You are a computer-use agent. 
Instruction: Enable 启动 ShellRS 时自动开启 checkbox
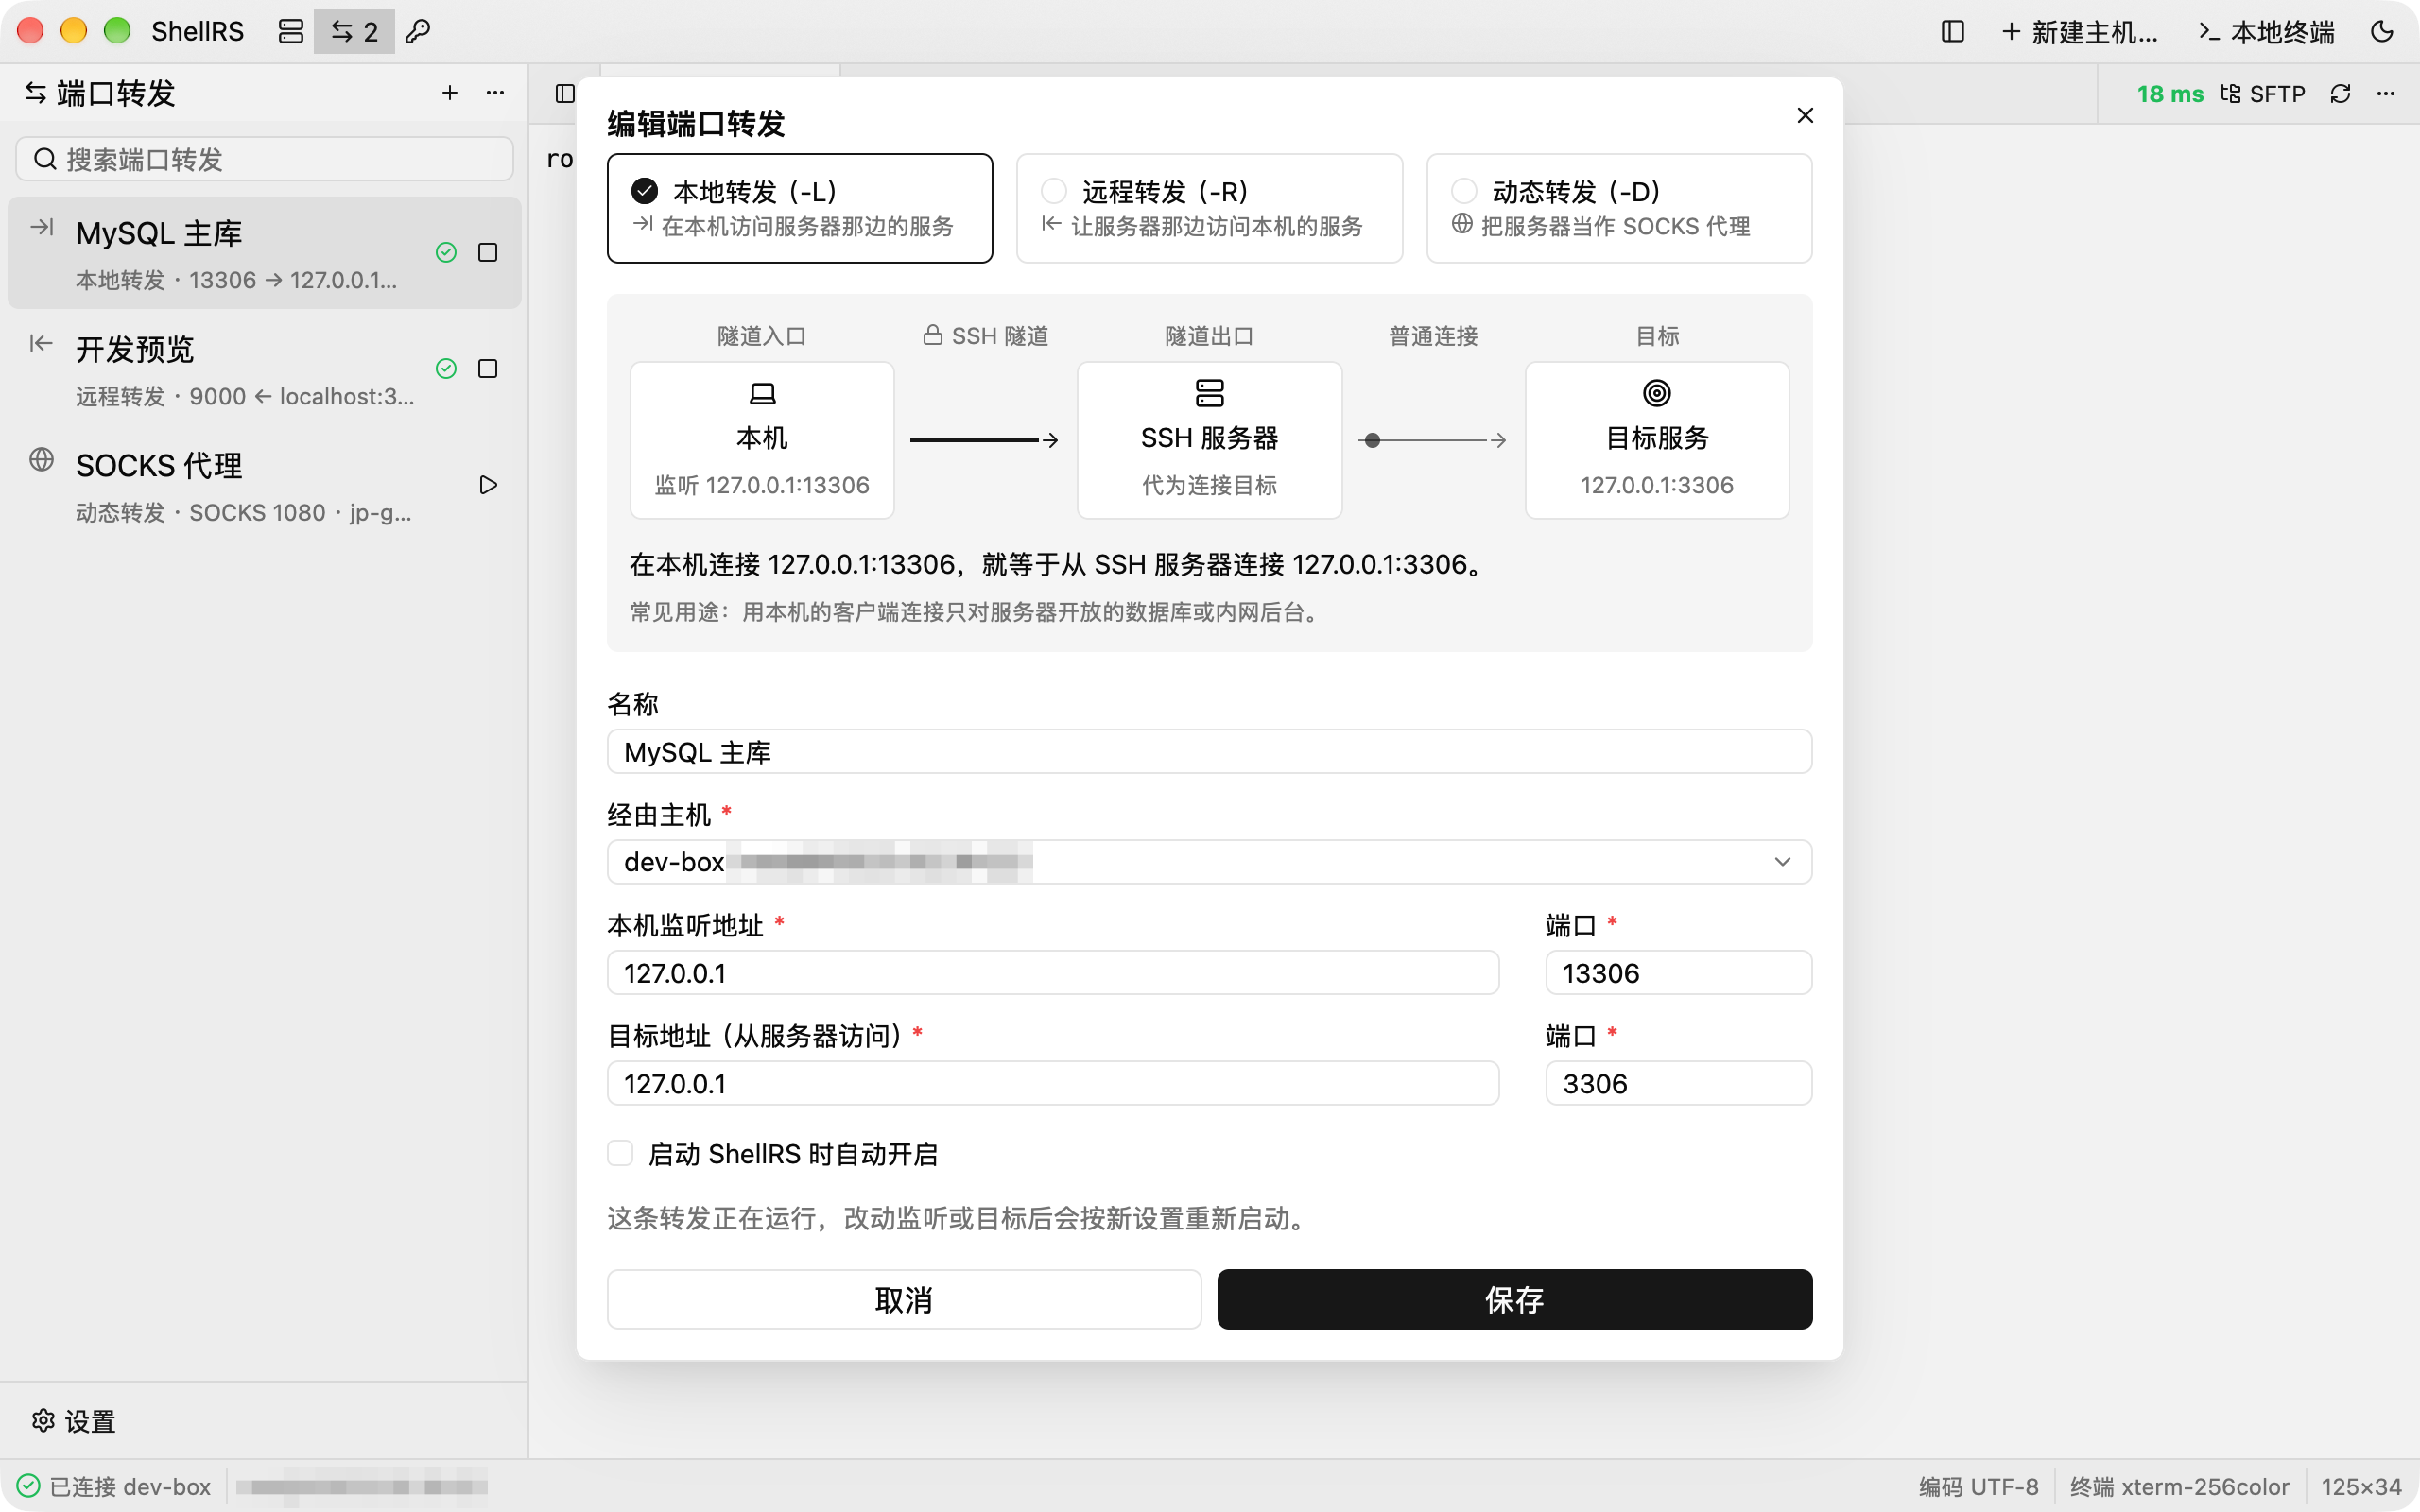(620, 1153)
